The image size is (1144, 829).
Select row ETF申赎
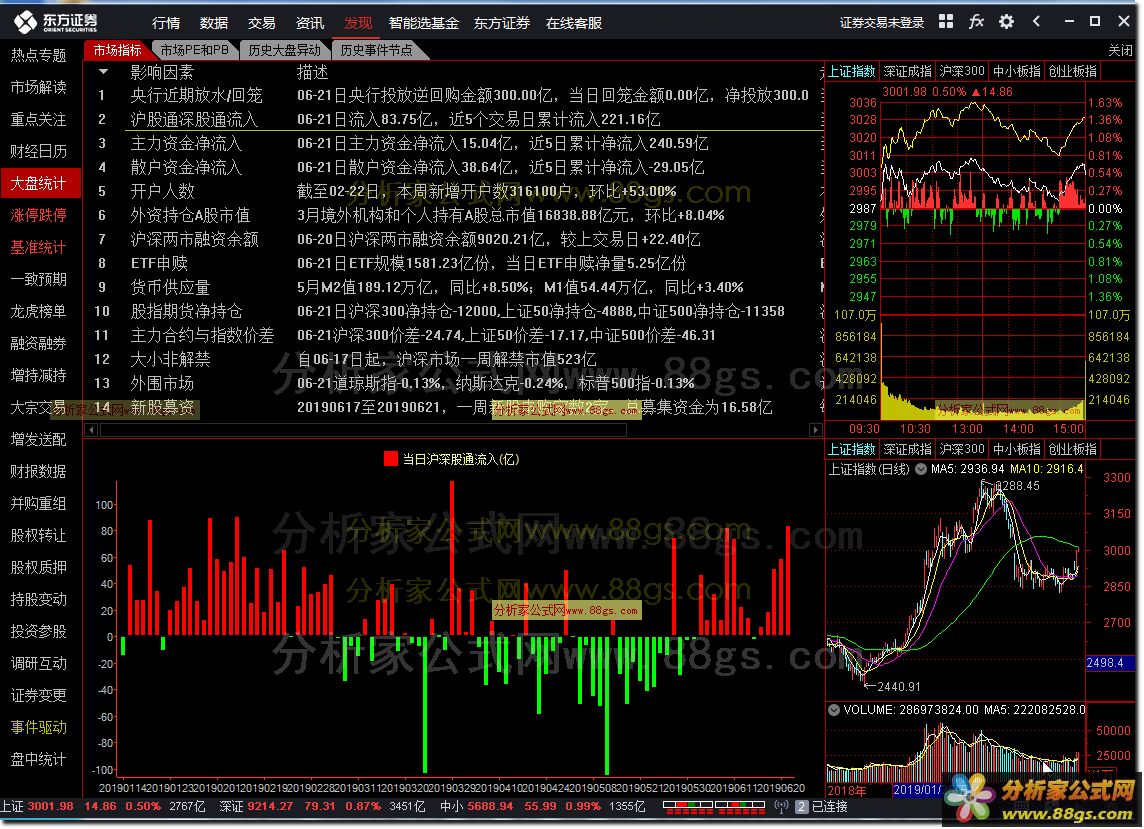[x=454, y=263]
